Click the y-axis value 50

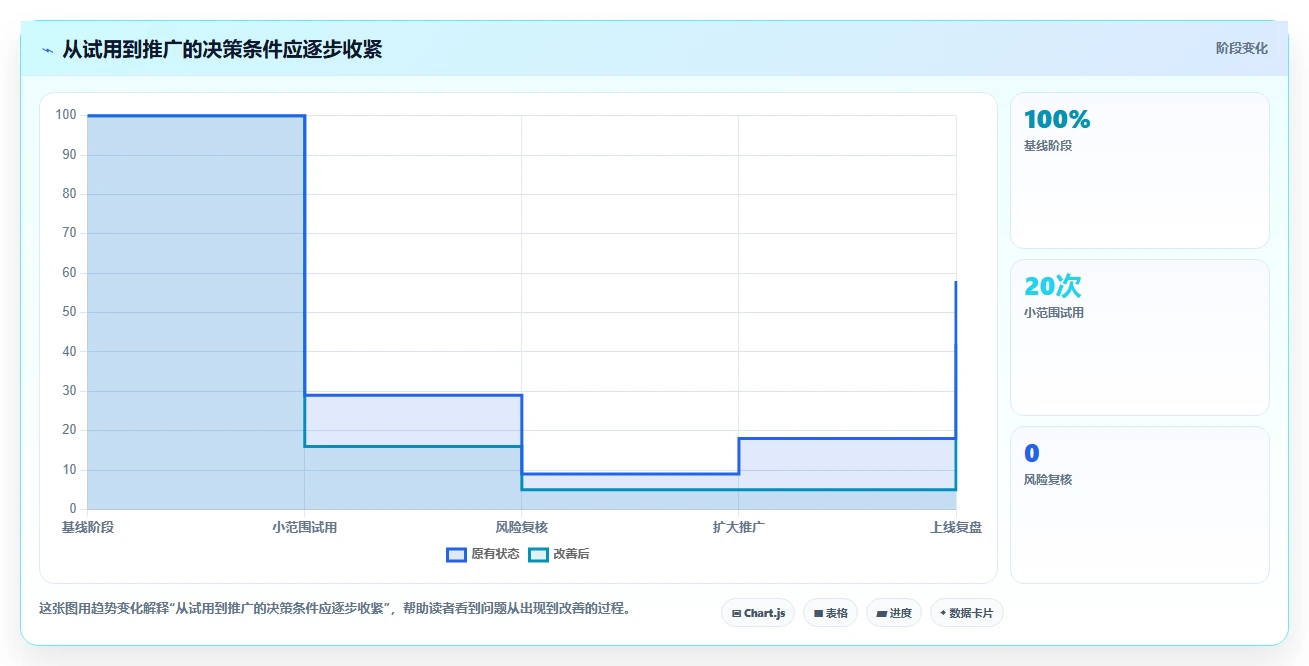click(70, 312)
